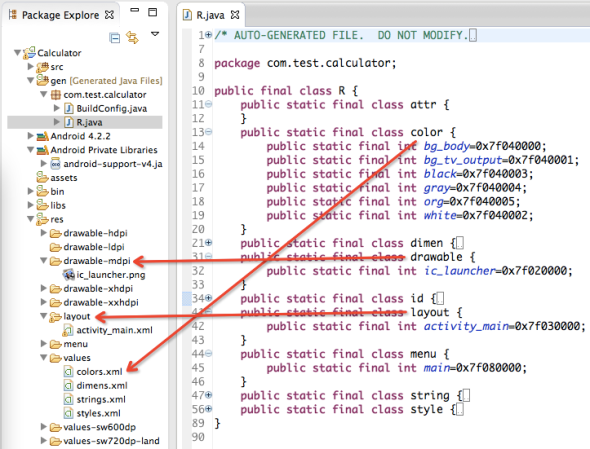Viewport: 590px width, 449px height.
Task: Collapse the com.test.calculator package
Action: pos(44,94)
